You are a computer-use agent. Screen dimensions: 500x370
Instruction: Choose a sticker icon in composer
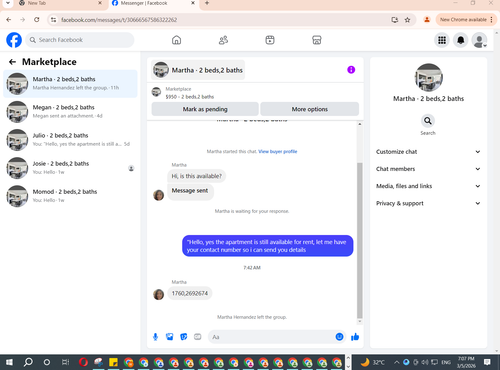pyautogui.click(x=184, y=337)
